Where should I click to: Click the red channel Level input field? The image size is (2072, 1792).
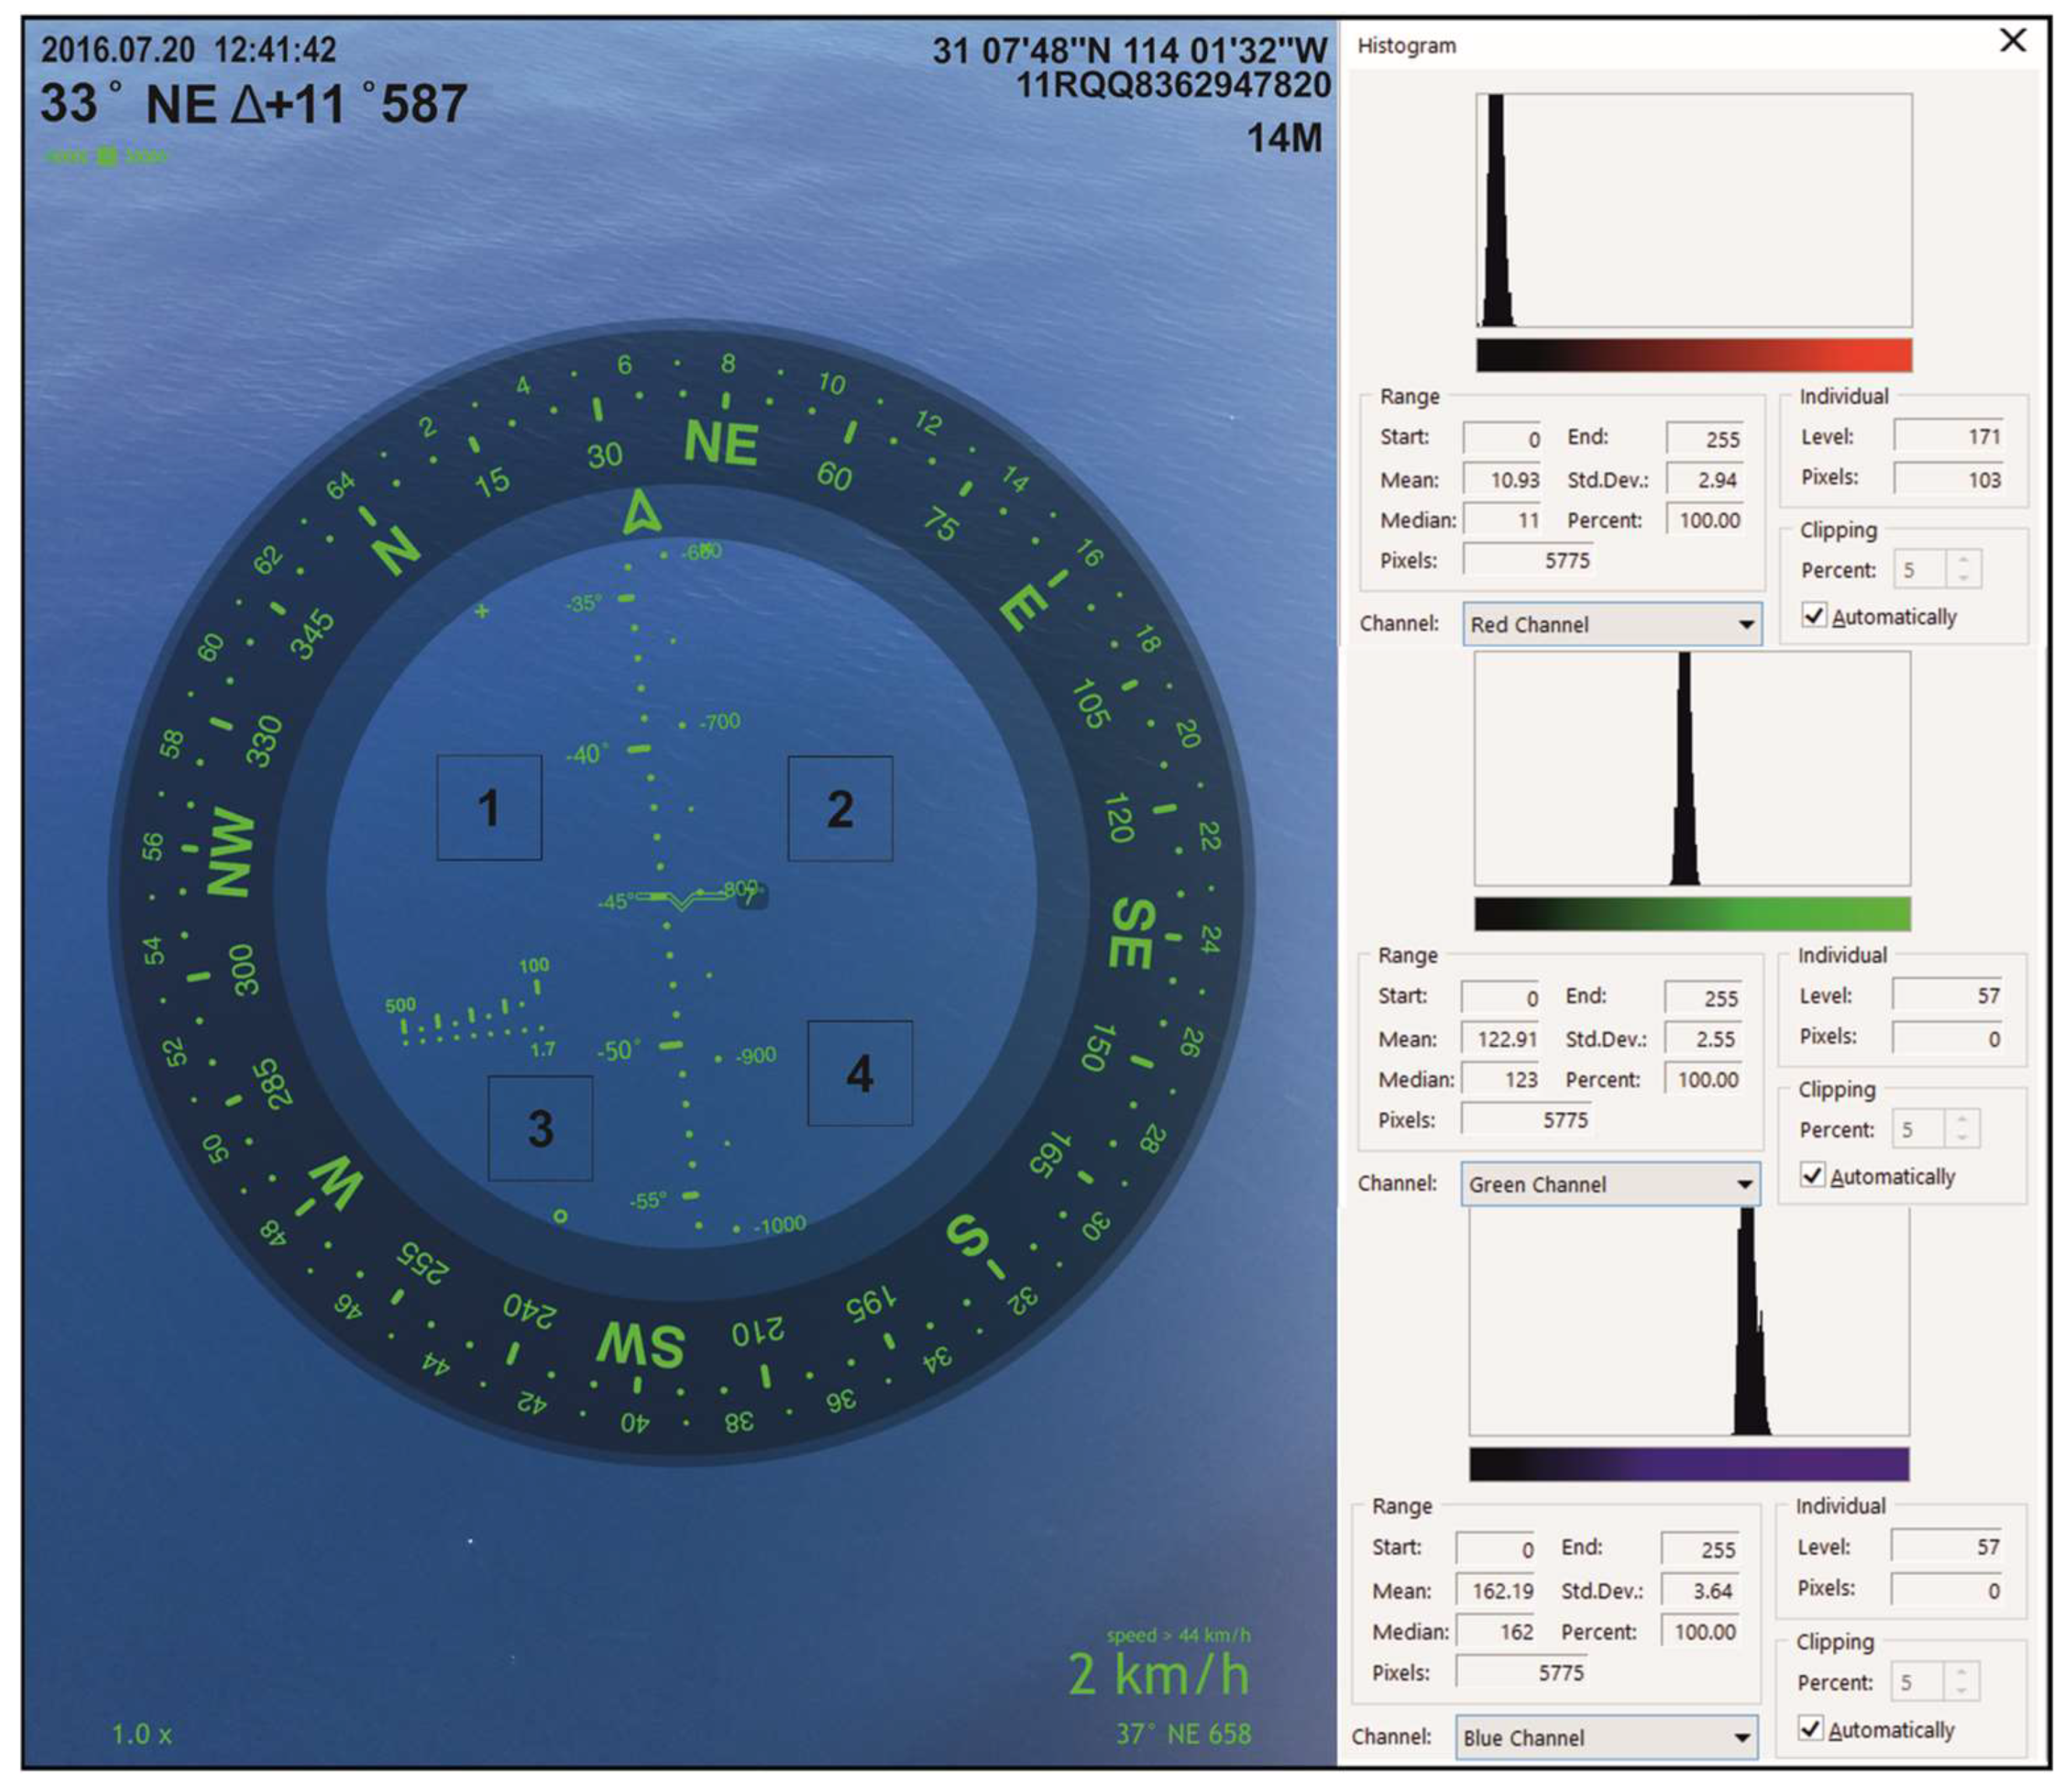click(1949, 436)
